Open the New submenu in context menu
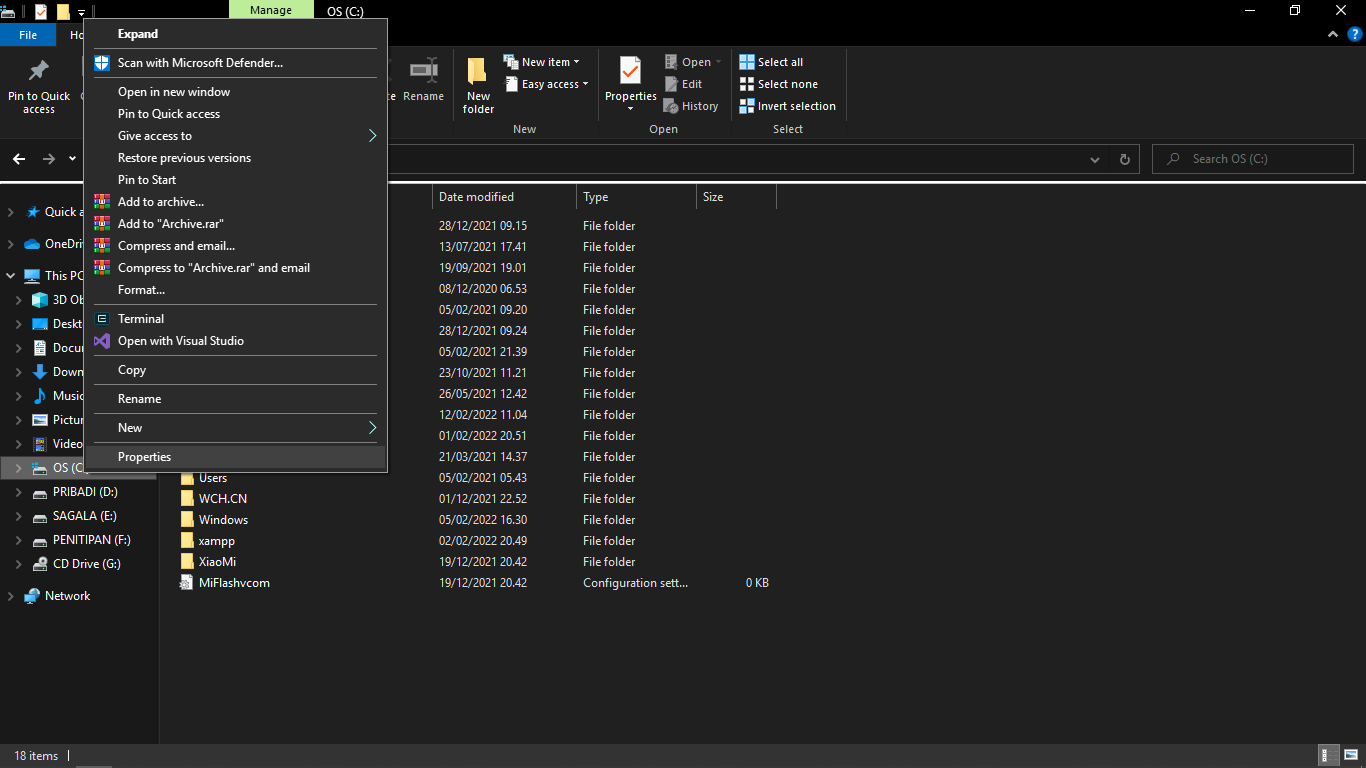Viewport: 1366px width, 768px height. point(235,428)
